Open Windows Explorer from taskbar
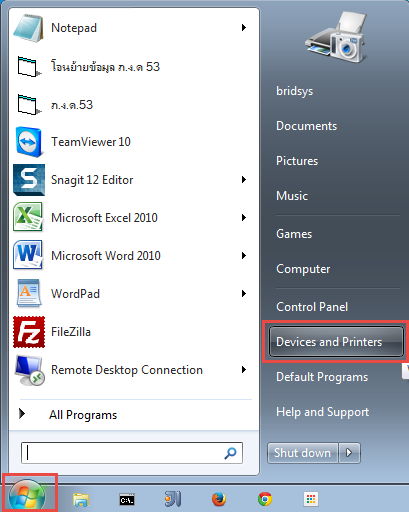Viewport: 409px width, 512px height. pyautogui.click(x=81, y=499)
